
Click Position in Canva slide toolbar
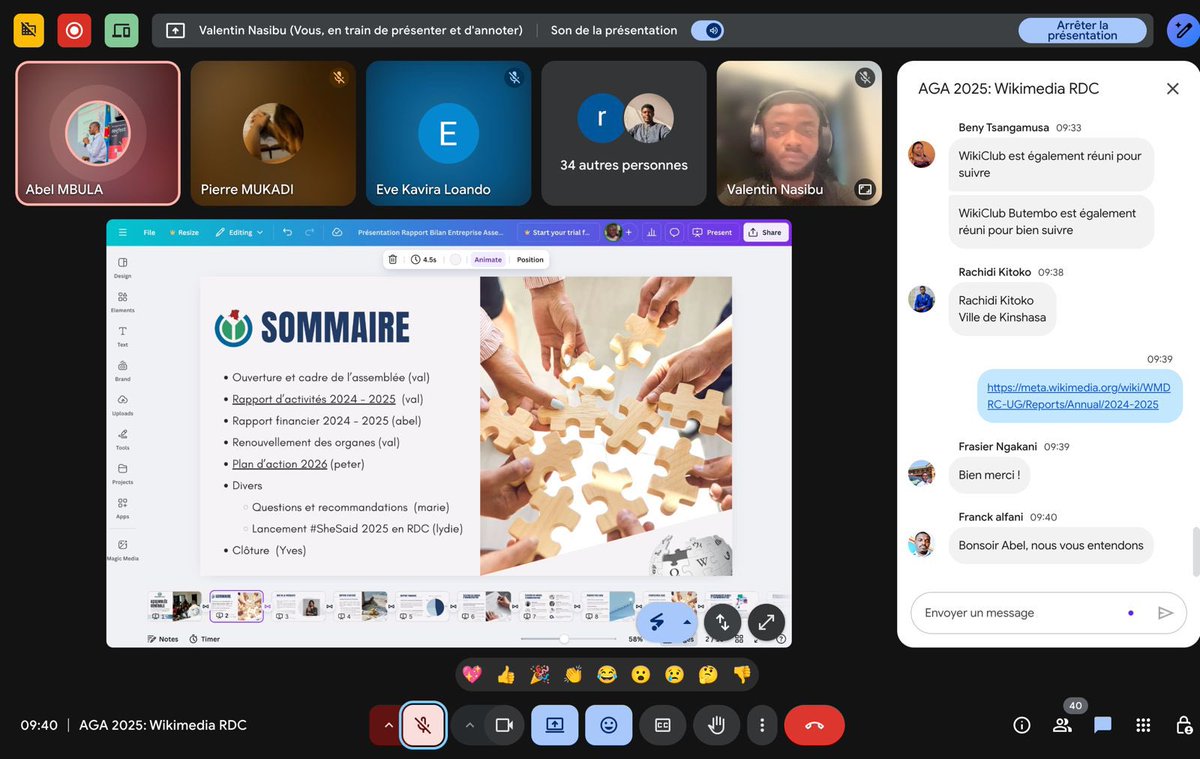pyautogui.click(x=530, y=259)
